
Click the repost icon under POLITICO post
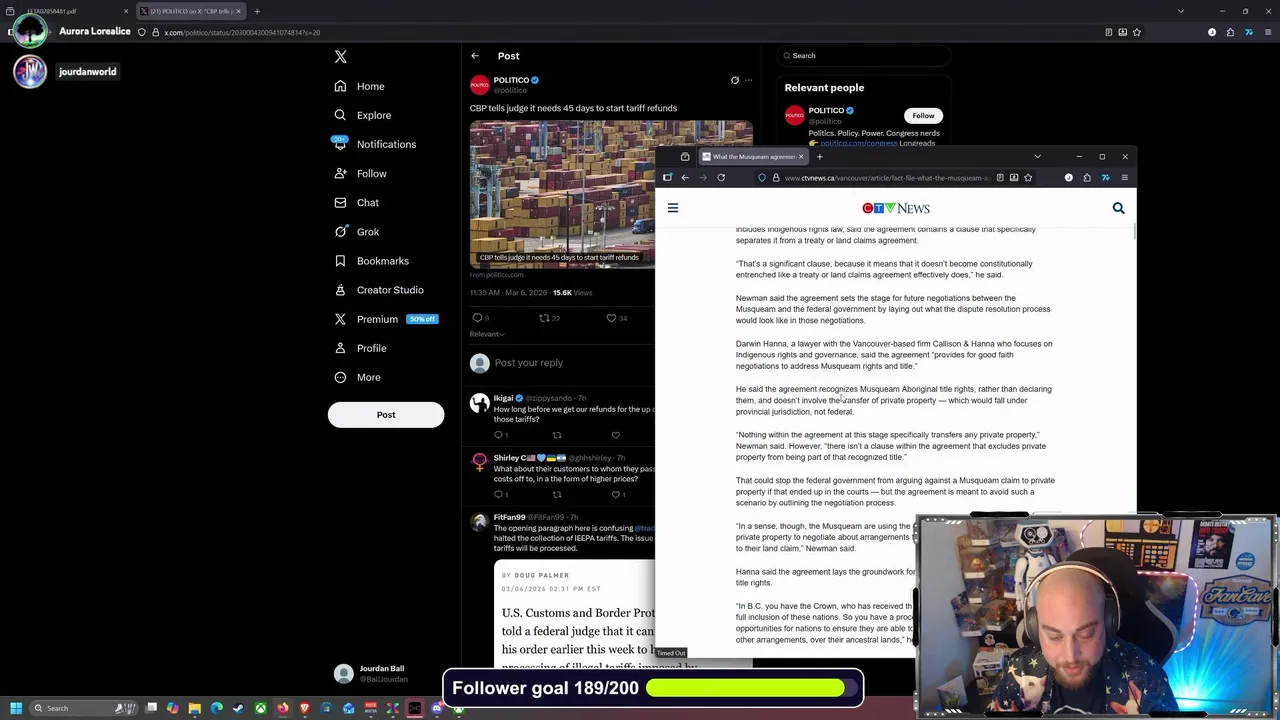click(545, 318)
